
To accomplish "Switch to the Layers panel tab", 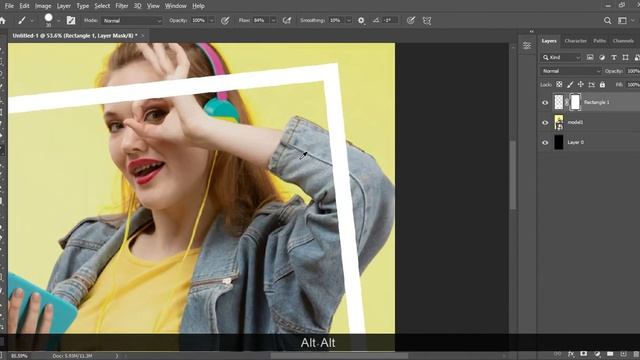I will 549,41.
